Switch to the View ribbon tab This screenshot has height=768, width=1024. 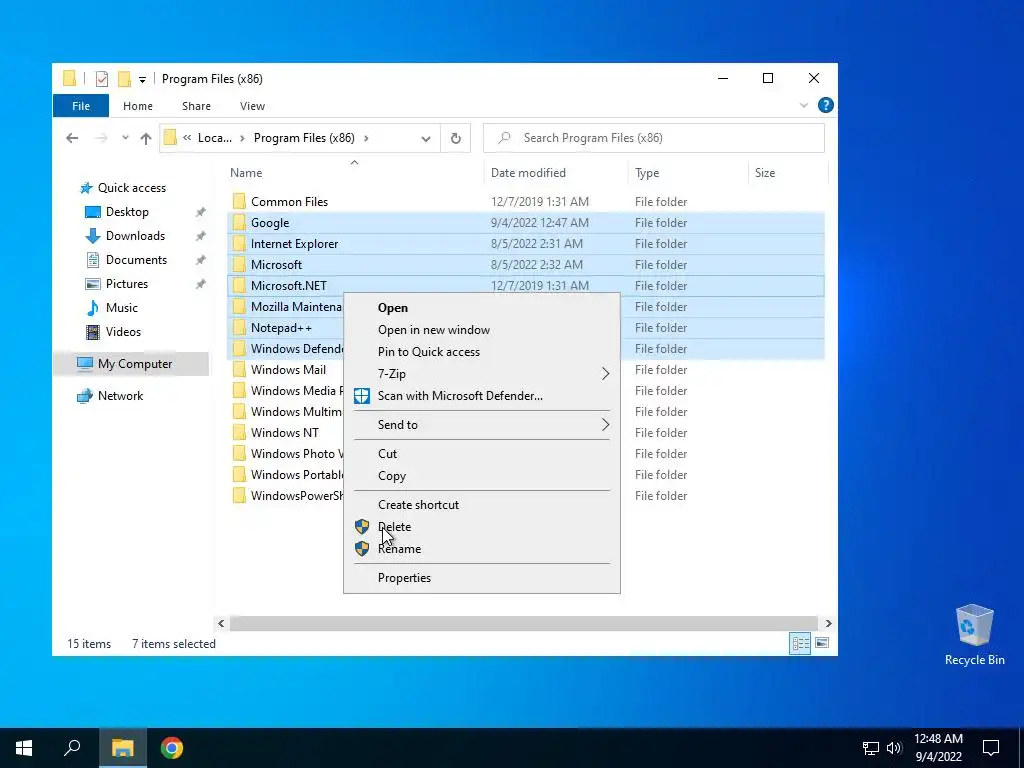(252, 106)
